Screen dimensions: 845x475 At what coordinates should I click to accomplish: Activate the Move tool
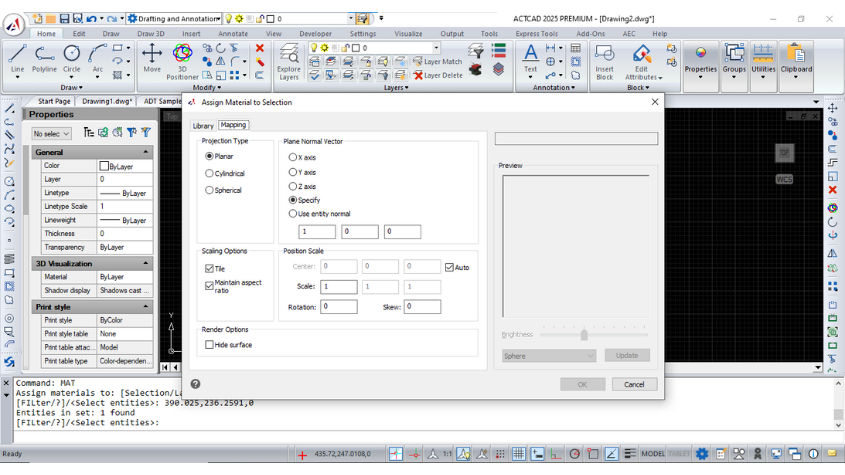152,58
